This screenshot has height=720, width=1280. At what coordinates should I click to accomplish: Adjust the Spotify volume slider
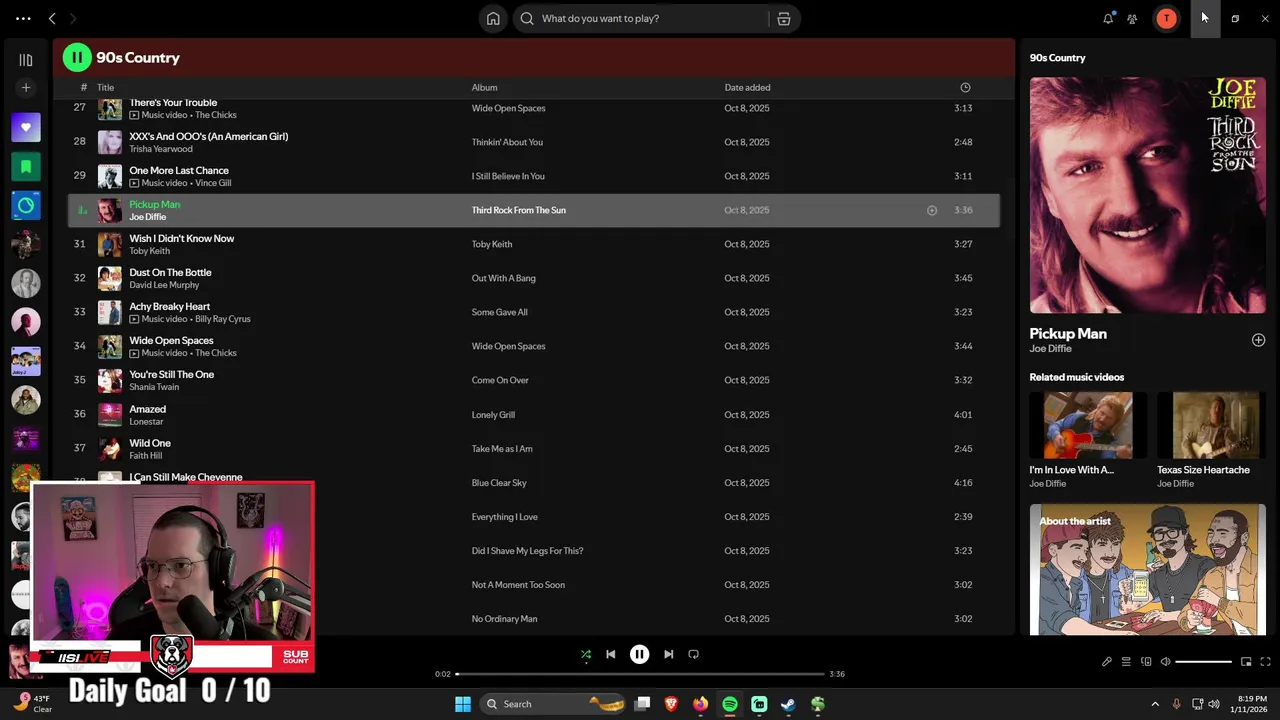[1203, 662]
